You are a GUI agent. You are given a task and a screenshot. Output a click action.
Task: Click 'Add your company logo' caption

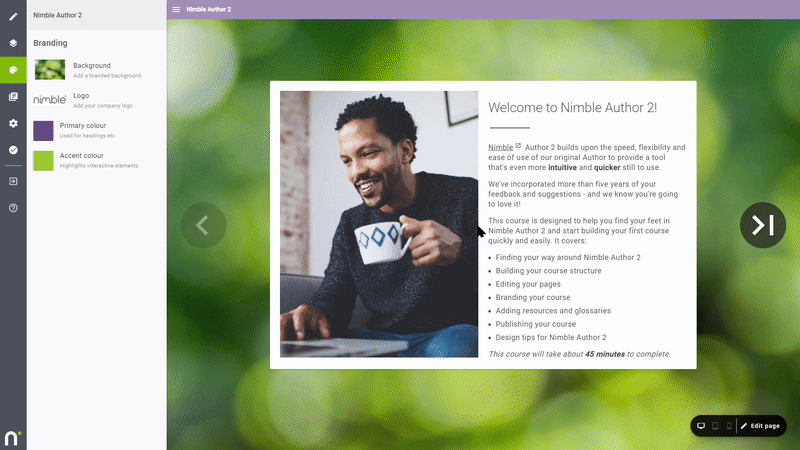(103, 106)
